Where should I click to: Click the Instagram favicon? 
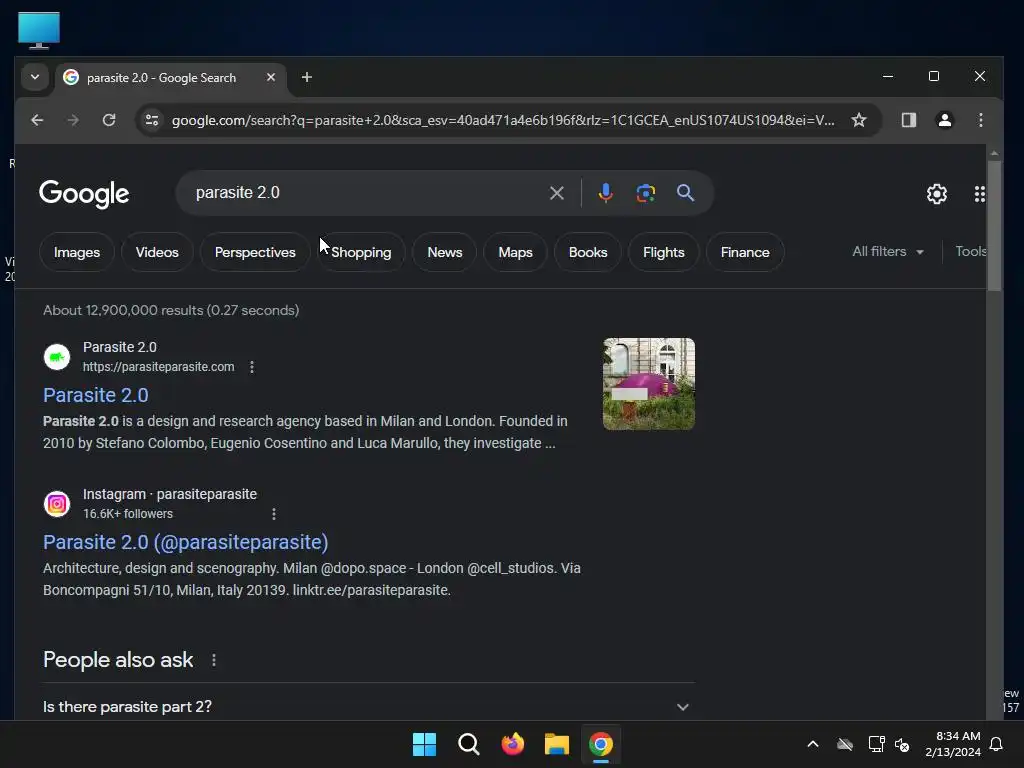[57, 504]
